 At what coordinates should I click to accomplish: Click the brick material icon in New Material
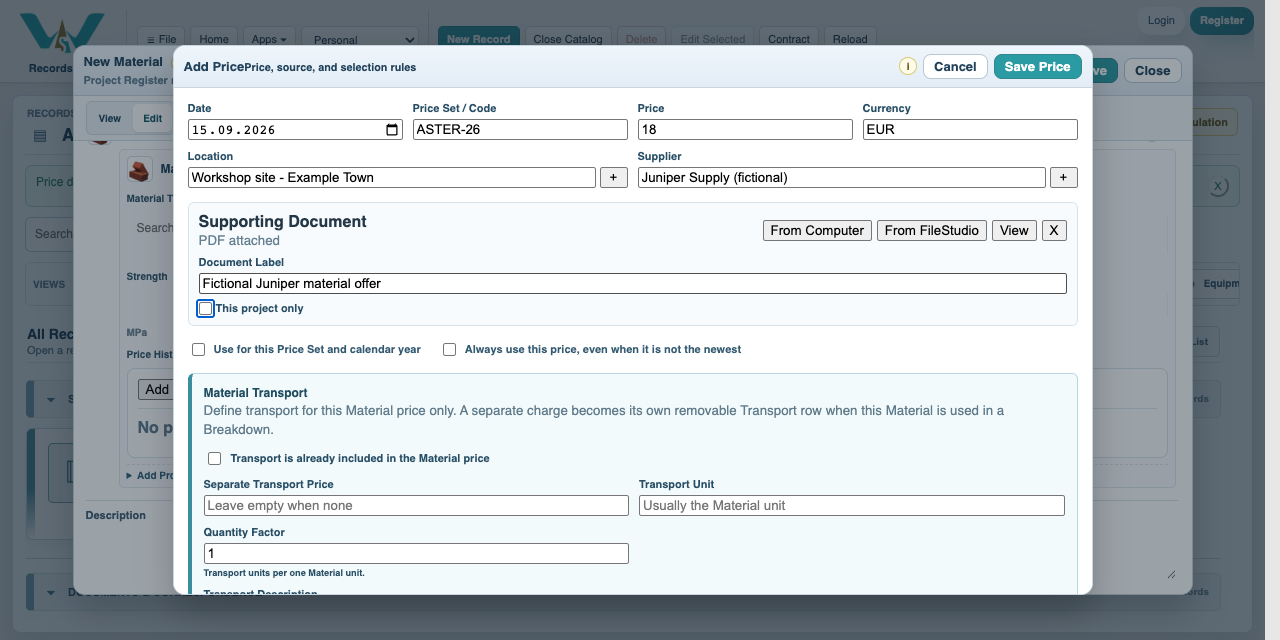[x=139, y=170]
